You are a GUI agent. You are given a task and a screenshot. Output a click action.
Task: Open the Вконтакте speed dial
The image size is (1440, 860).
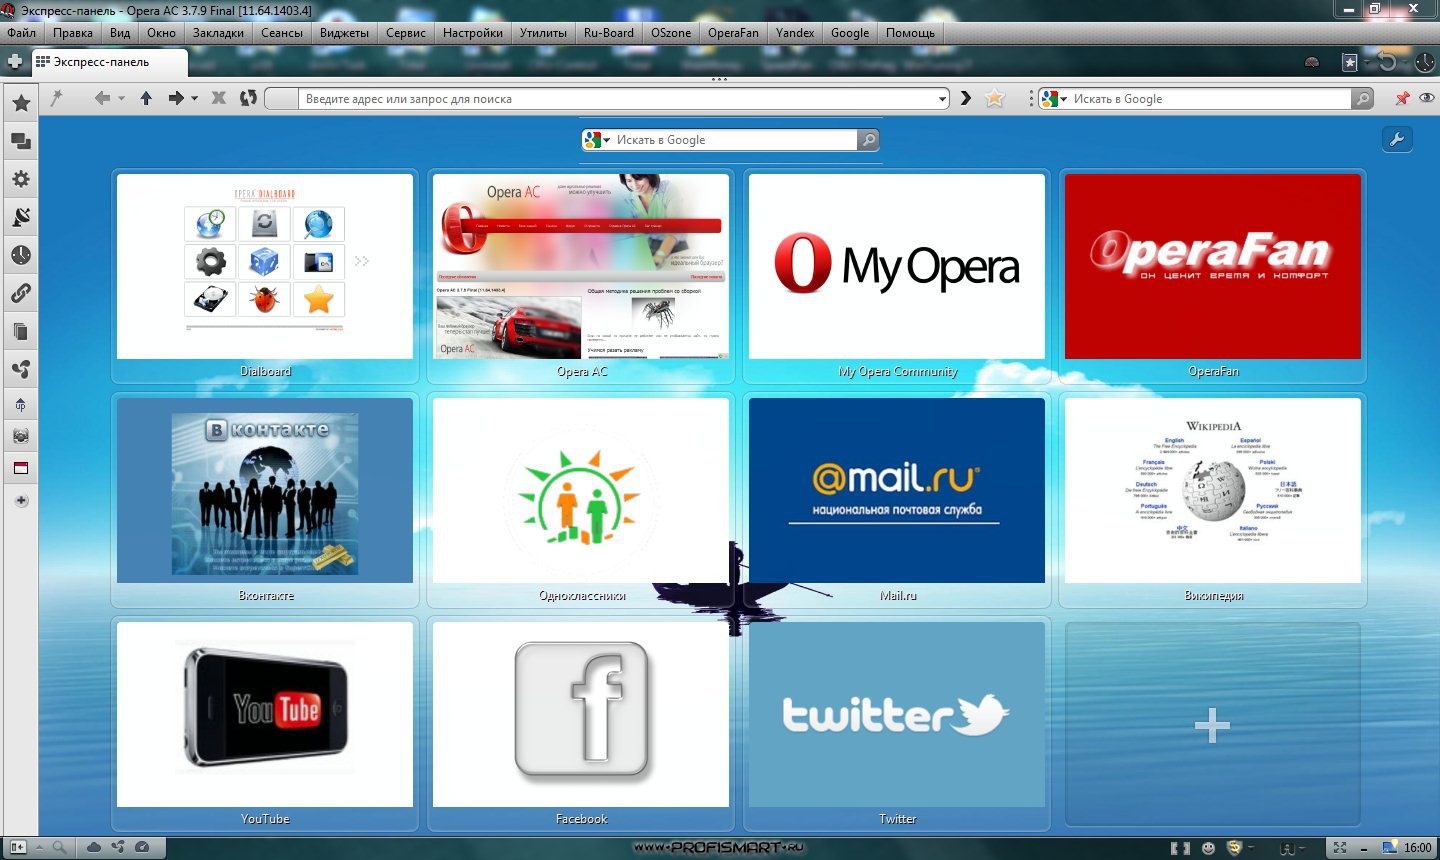tap(265, 500)
